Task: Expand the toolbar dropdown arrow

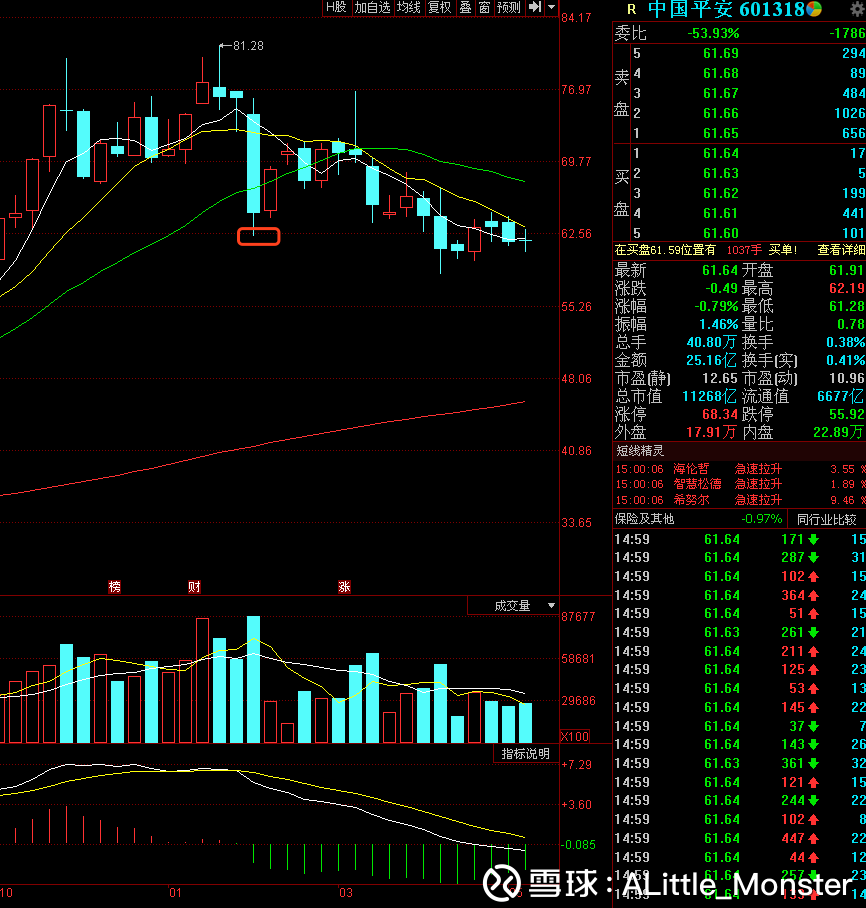Action: [551, 7]
